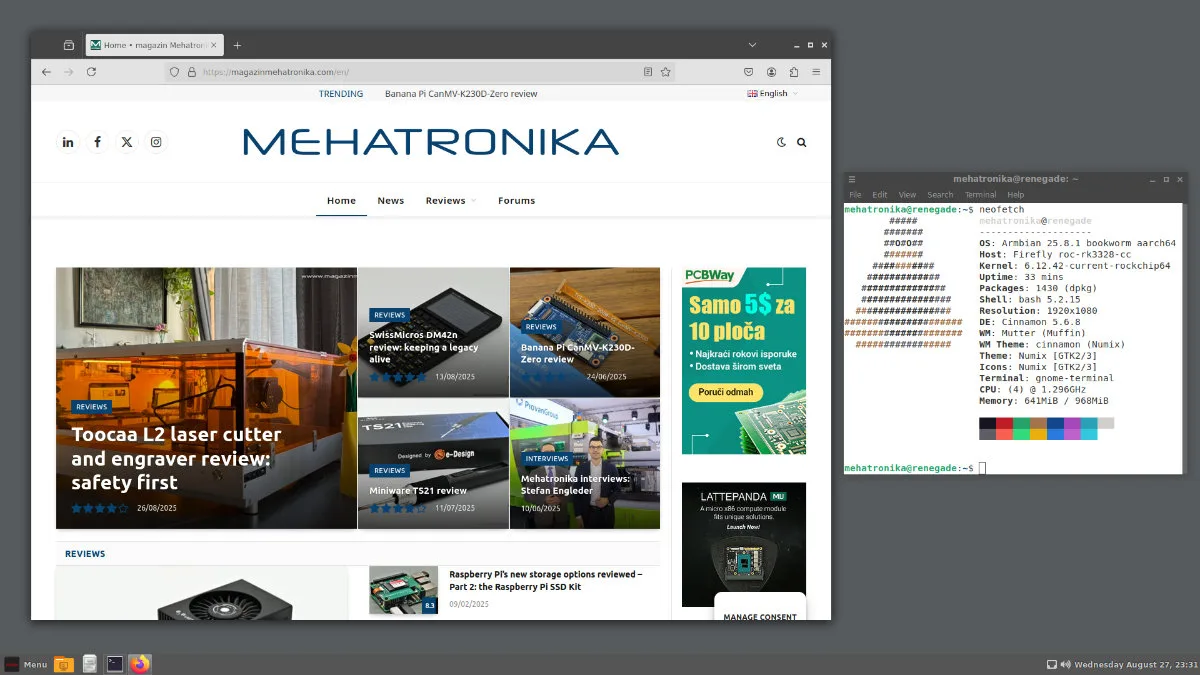Click the Manage Consent button

click(x=760, y=617)
